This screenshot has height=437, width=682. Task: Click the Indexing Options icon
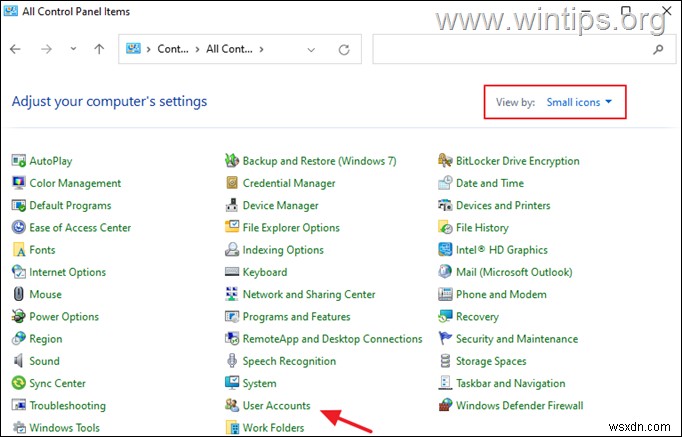[232, 250]
